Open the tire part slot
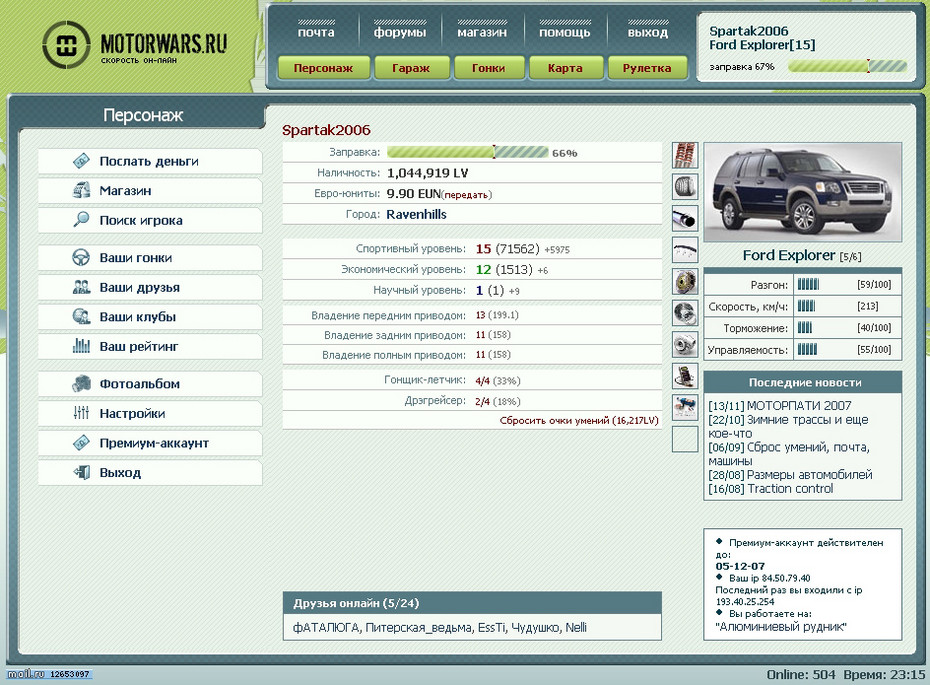Viewport: 930px width, 685px height. coord(685,187)
